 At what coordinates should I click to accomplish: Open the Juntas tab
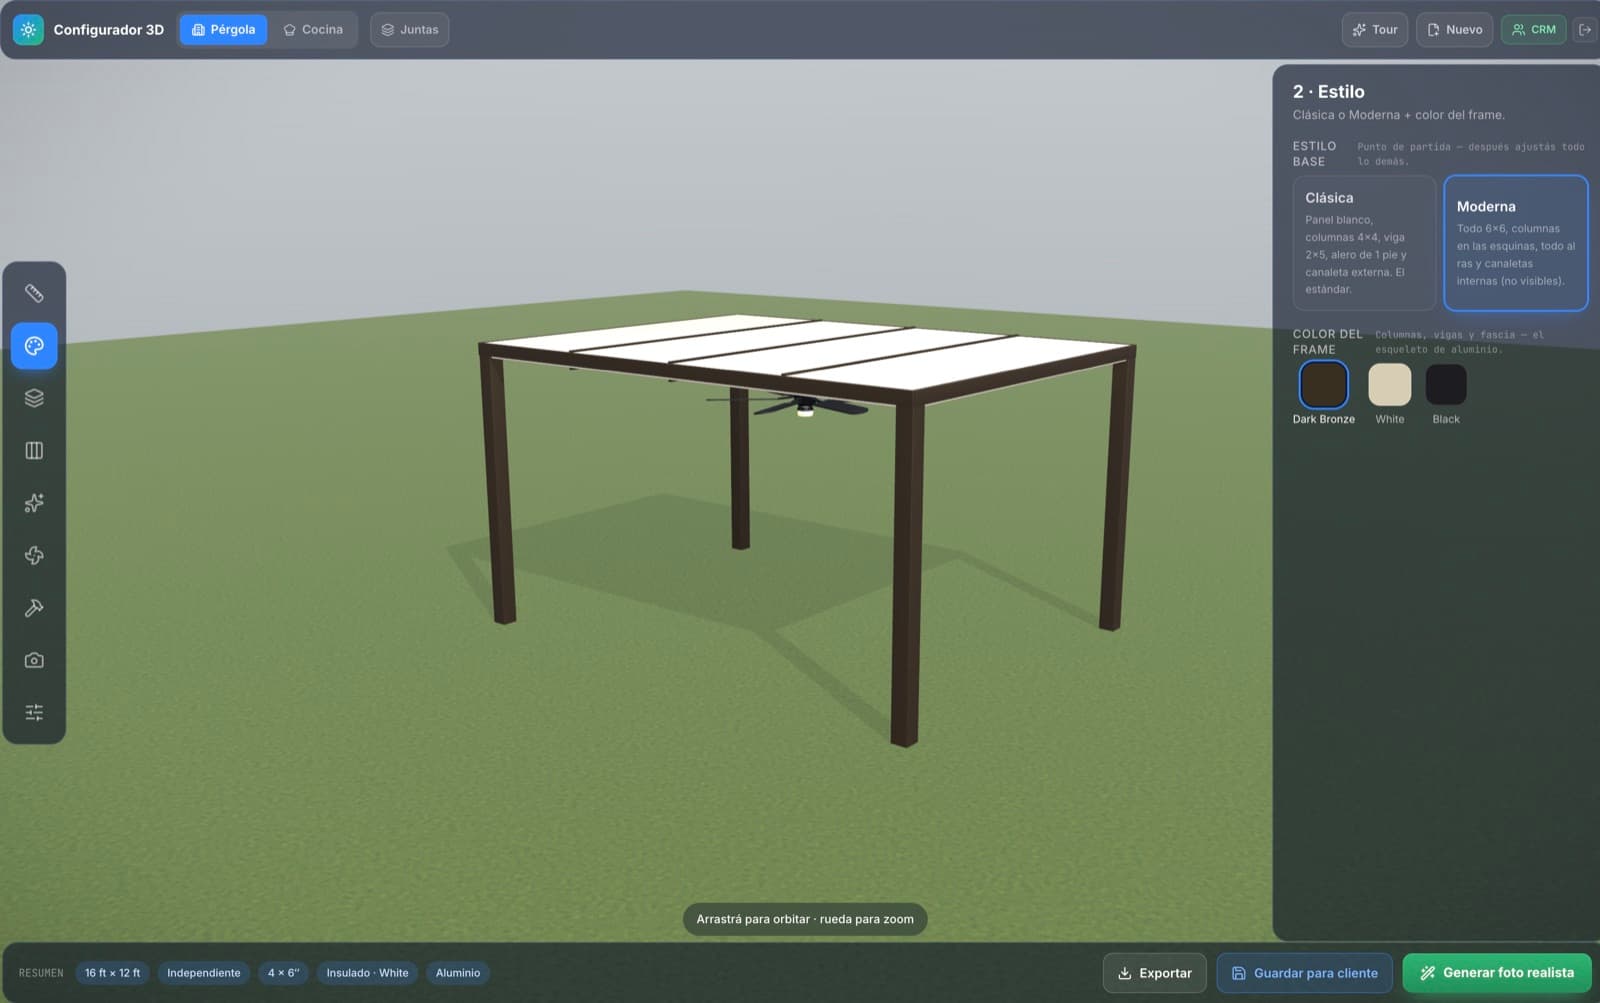tap(410, 30)
